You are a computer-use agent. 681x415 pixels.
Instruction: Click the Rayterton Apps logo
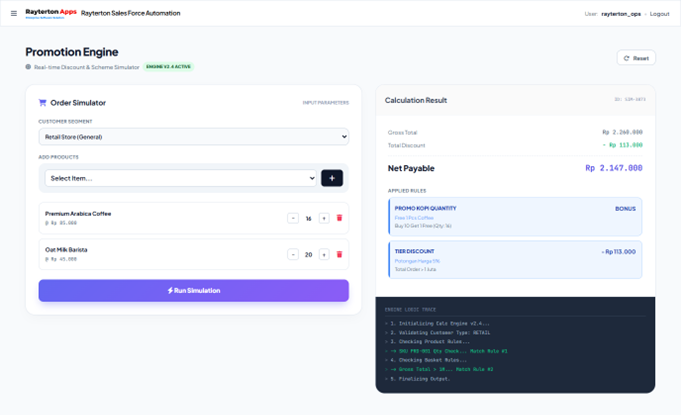click(50, 13)
